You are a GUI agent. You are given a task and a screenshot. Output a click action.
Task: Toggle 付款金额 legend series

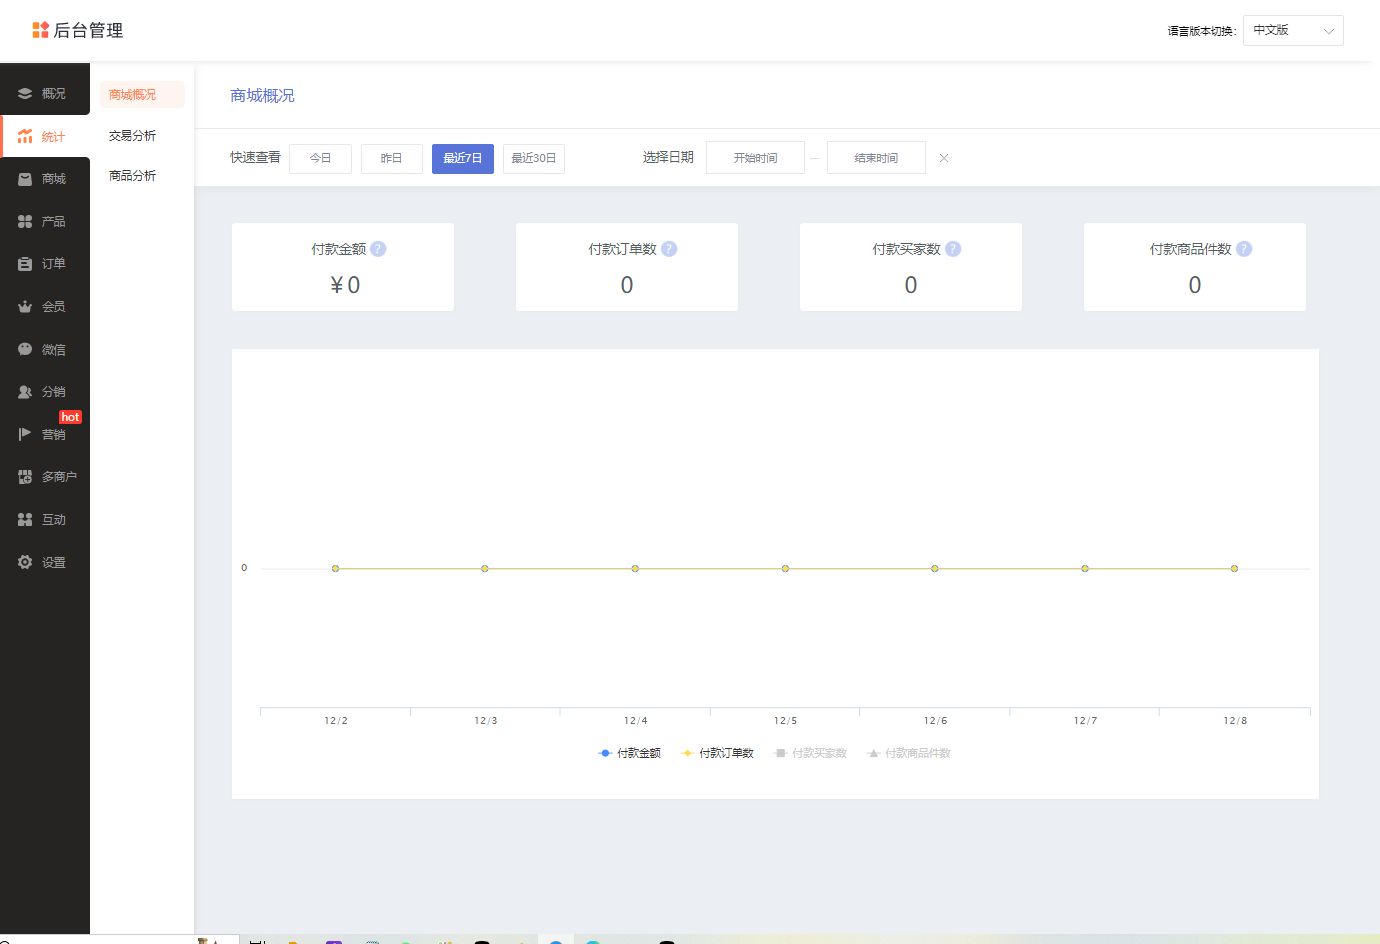click(629, 753)
